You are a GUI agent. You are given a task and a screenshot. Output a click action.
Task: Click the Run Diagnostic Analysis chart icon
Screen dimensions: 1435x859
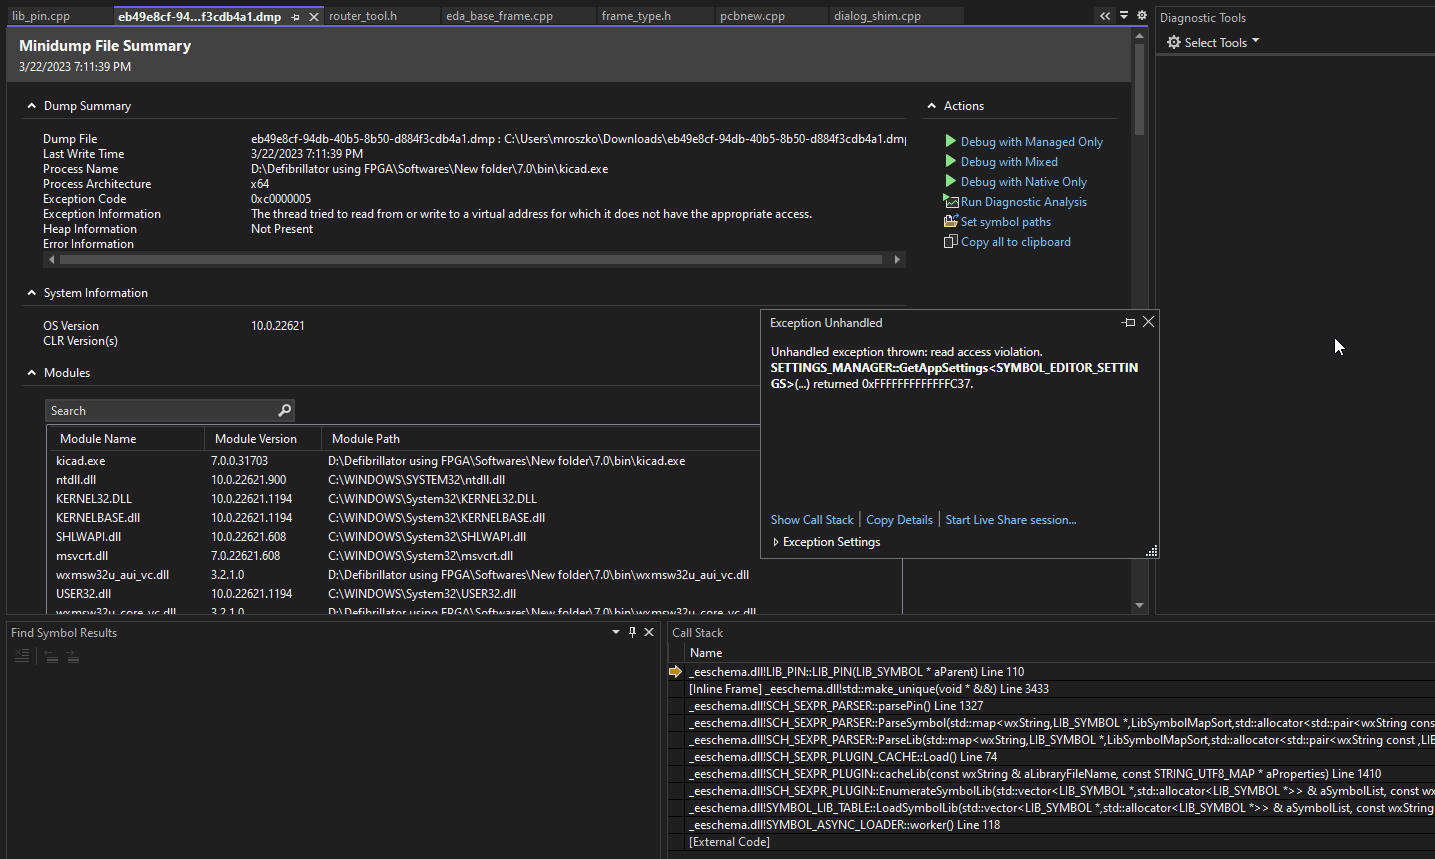click(x=950, y=201)
